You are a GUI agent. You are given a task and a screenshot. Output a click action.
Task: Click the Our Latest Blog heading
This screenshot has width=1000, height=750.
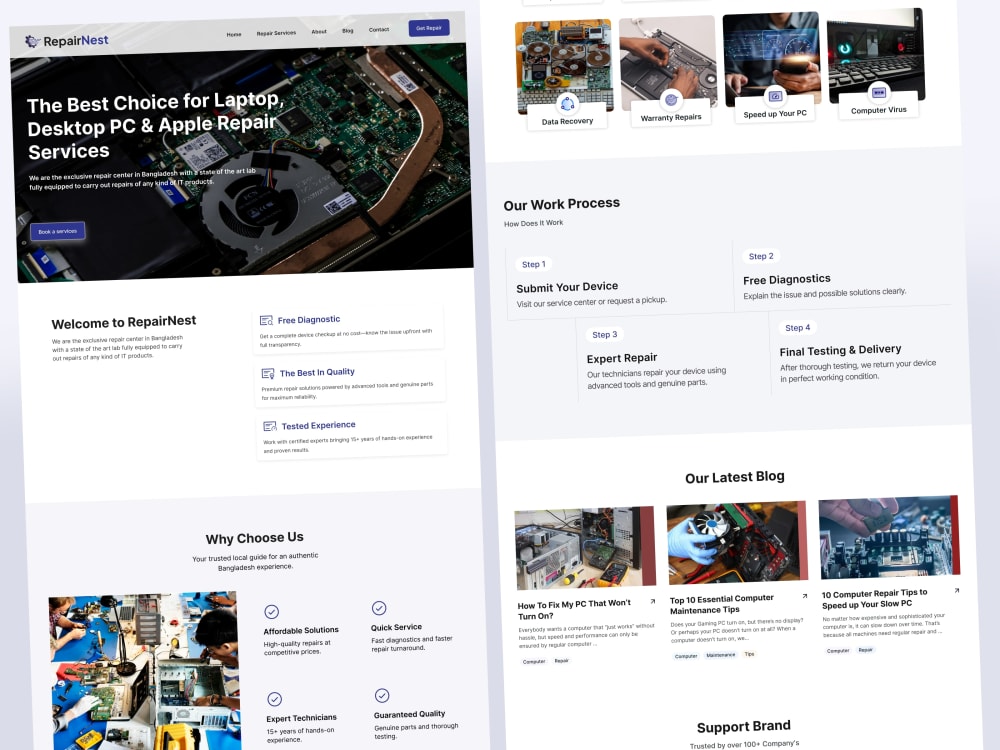(735, 477)
